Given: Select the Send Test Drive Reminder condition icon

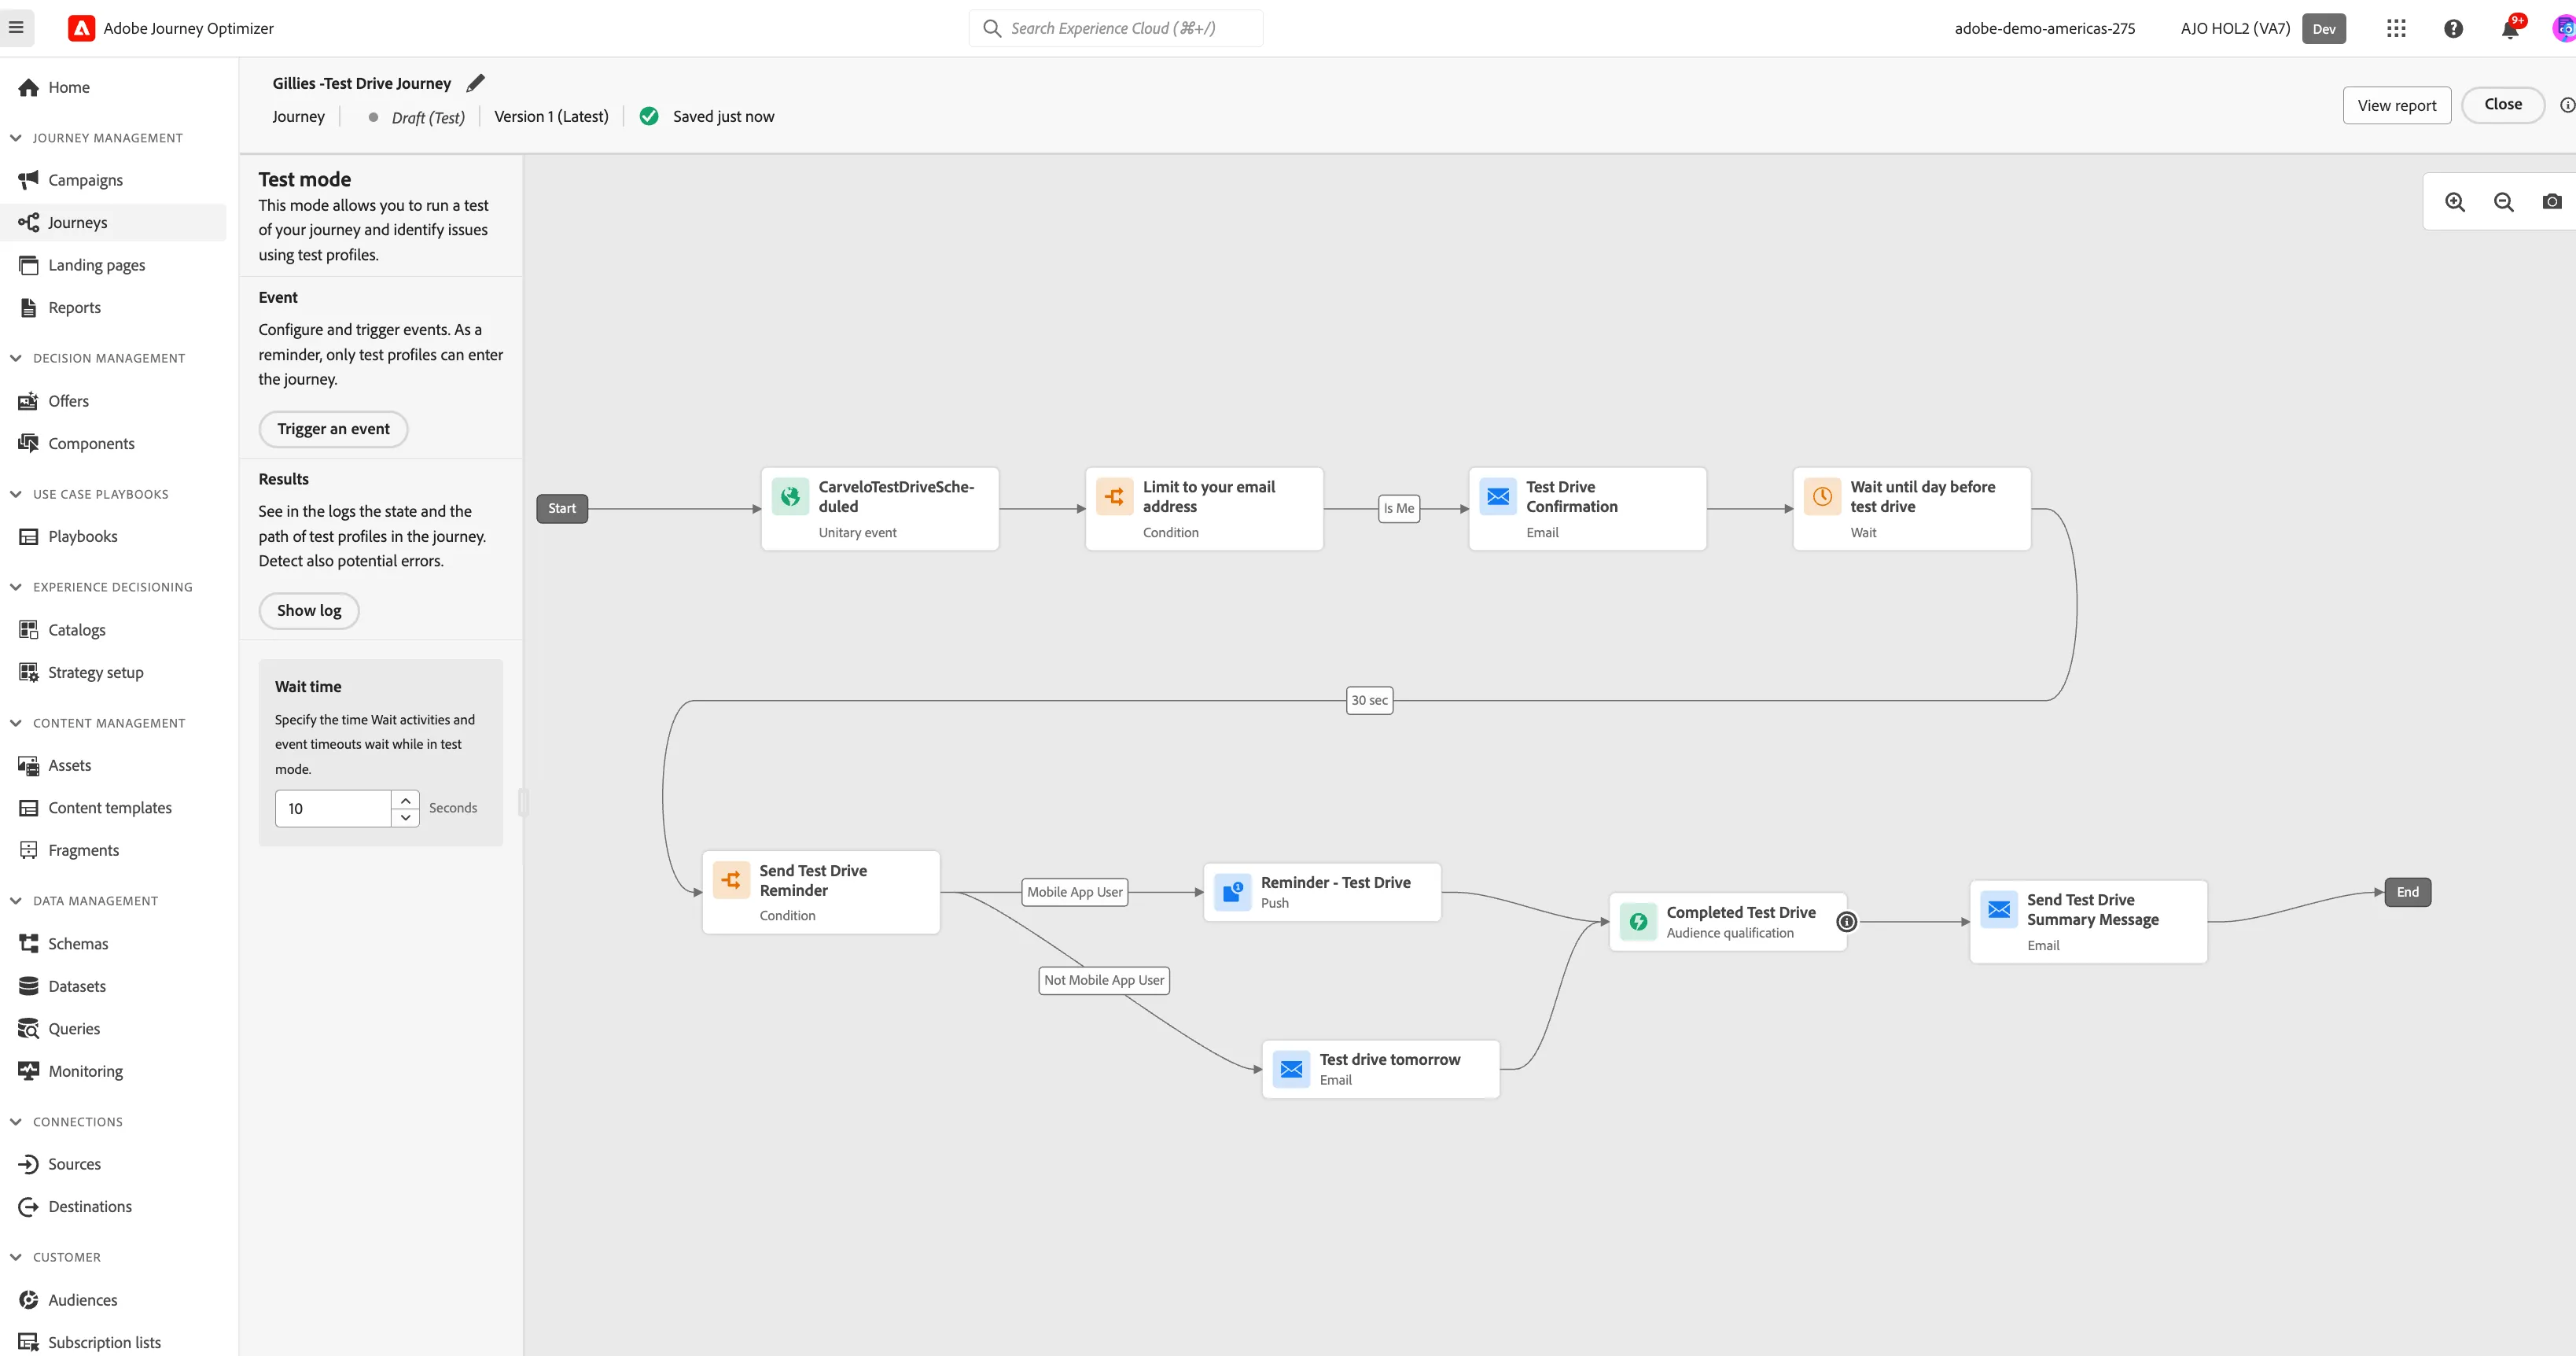Looking at the screenshot, I should tap(731, 880).
